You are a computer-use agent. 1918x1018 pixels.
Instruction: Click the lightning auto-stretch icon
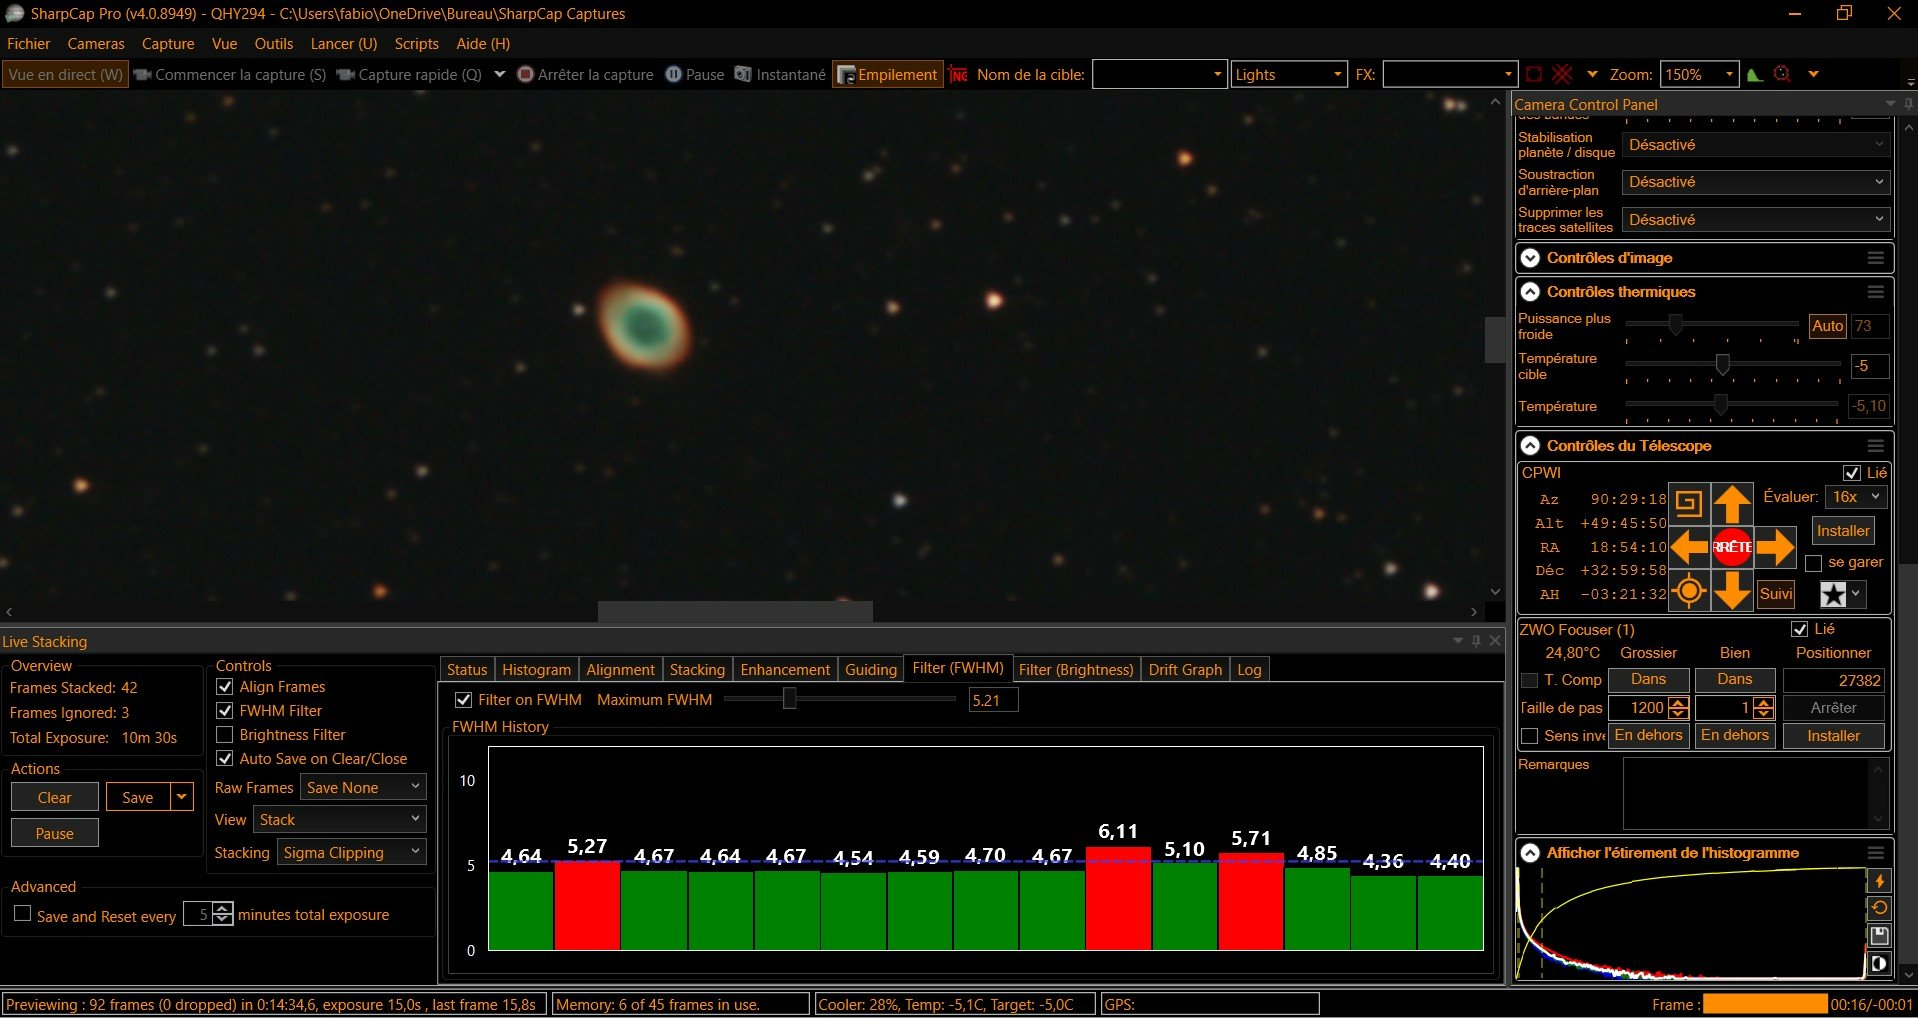click(x=1879, y=881)
